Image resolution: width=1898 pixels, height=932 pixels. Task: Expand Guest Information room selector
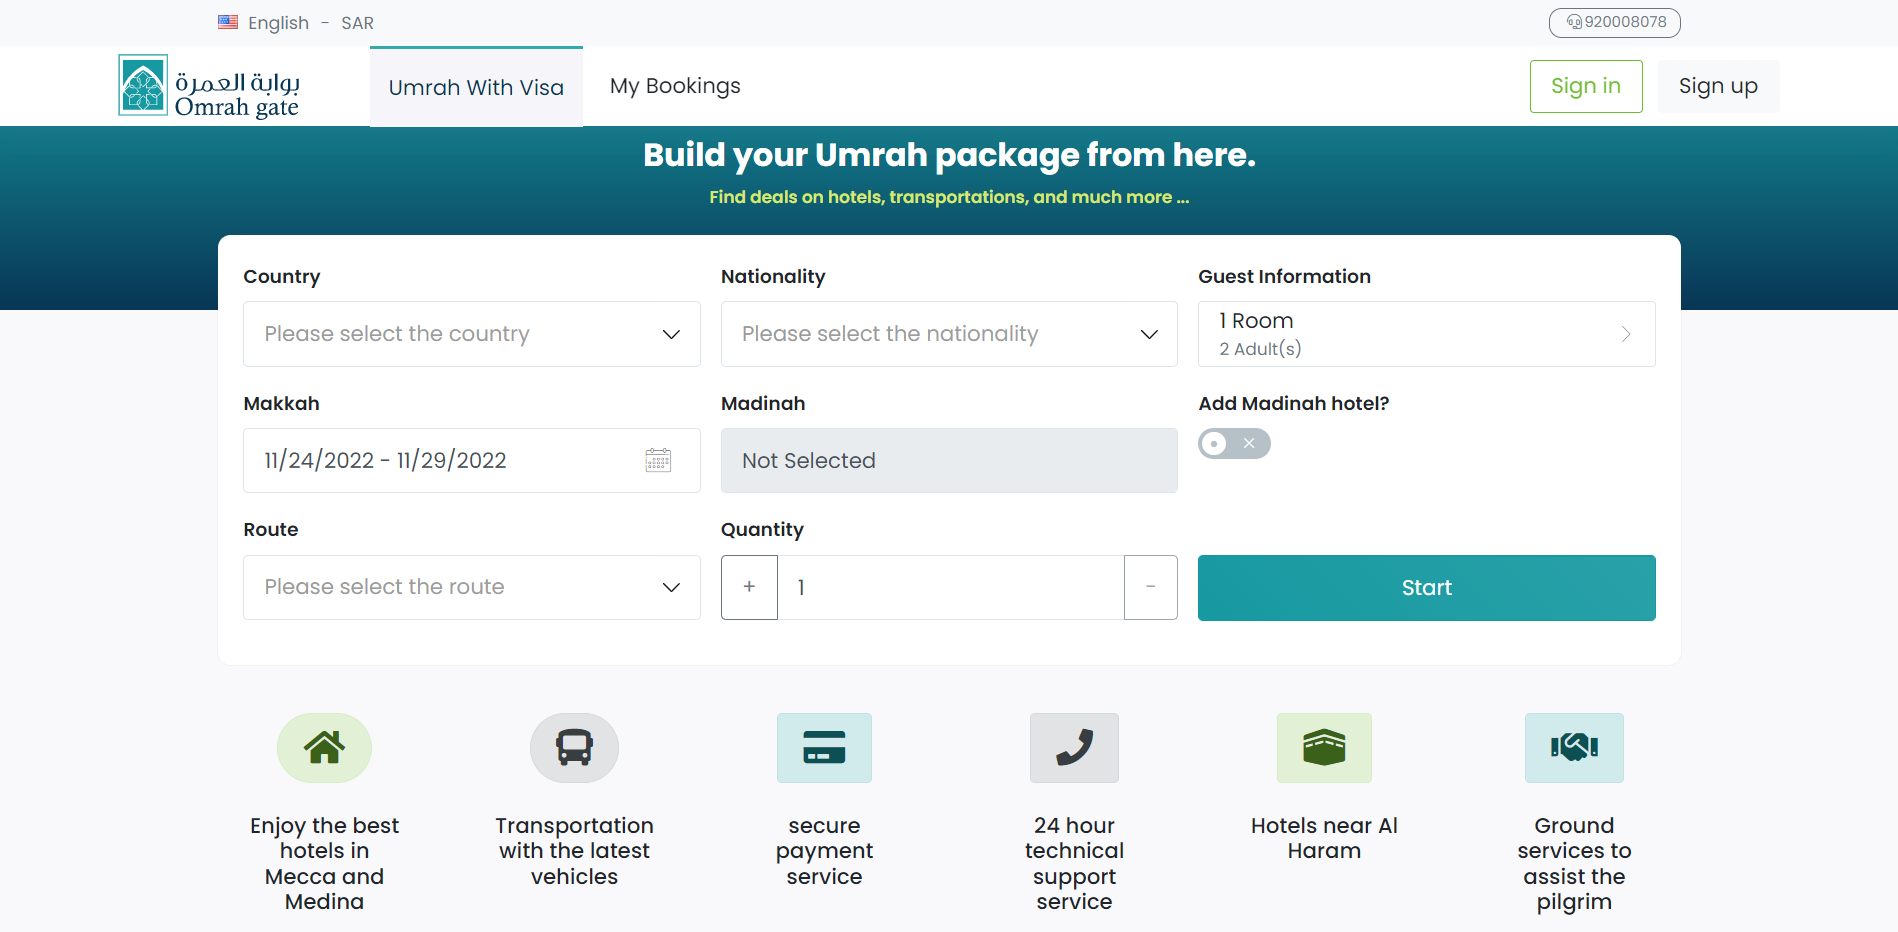coord(1427,334)
